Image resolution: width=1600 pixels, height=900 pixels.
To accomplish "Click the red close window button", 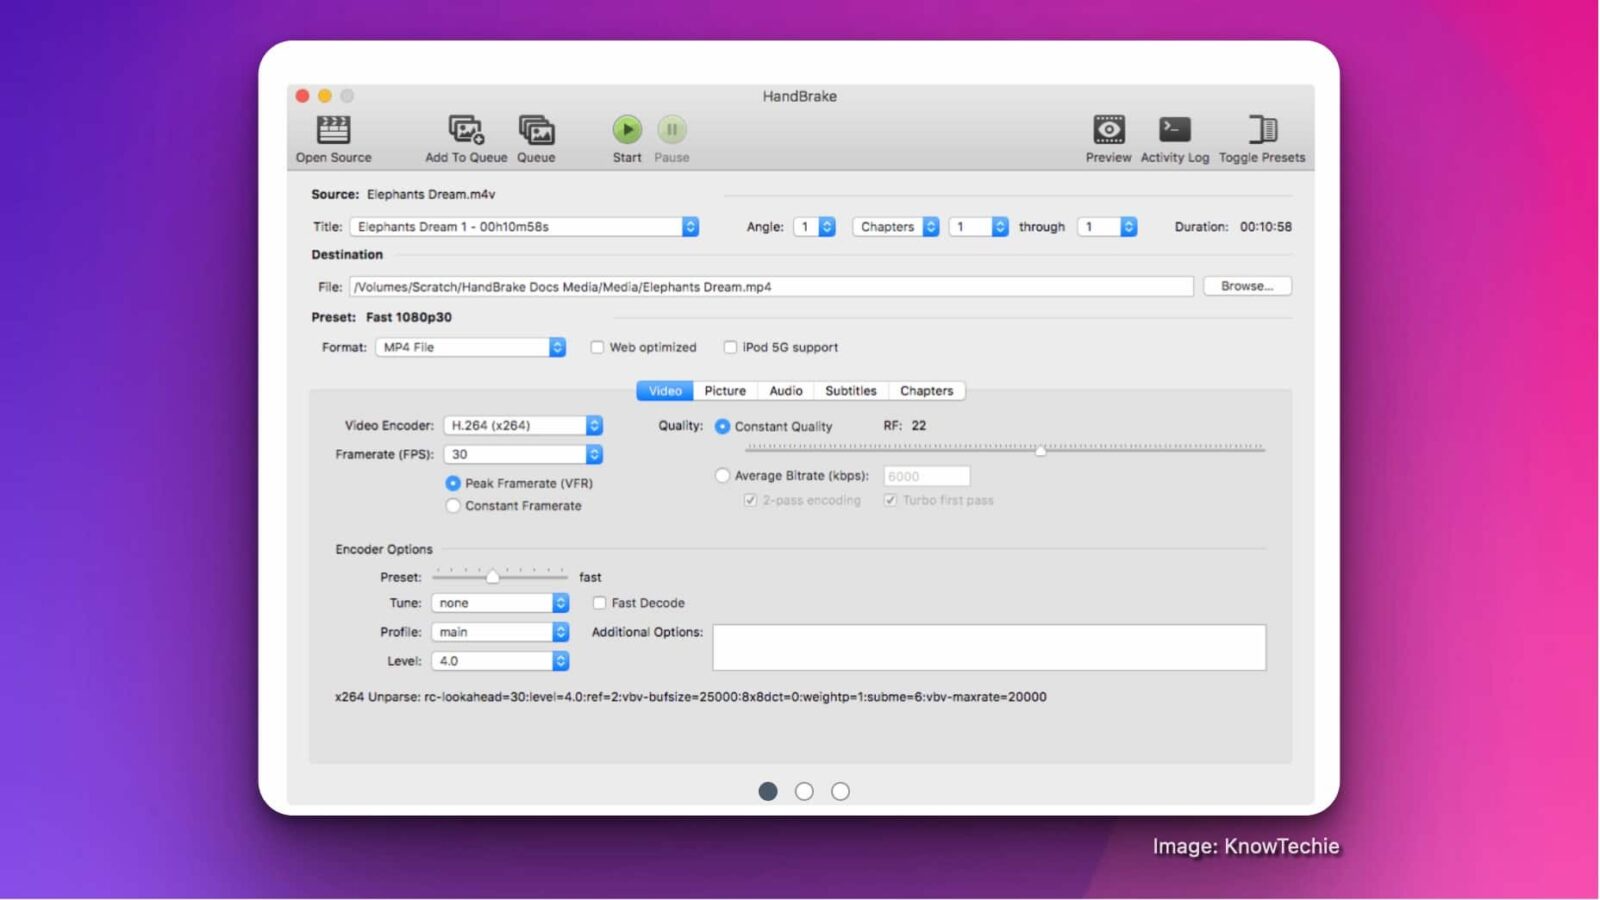I will (x=302, y=96).
